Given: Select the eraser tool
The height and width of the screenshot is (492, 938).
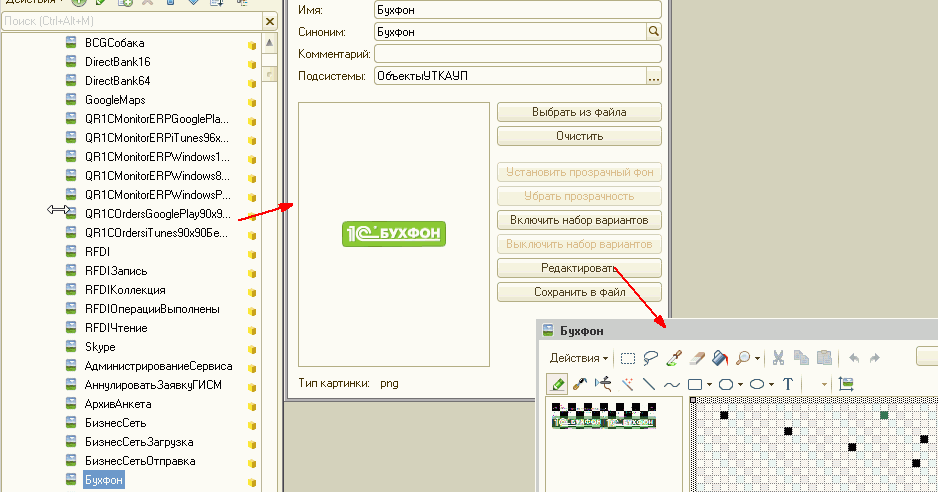Looking at the screenshot, I should (698, 358).
